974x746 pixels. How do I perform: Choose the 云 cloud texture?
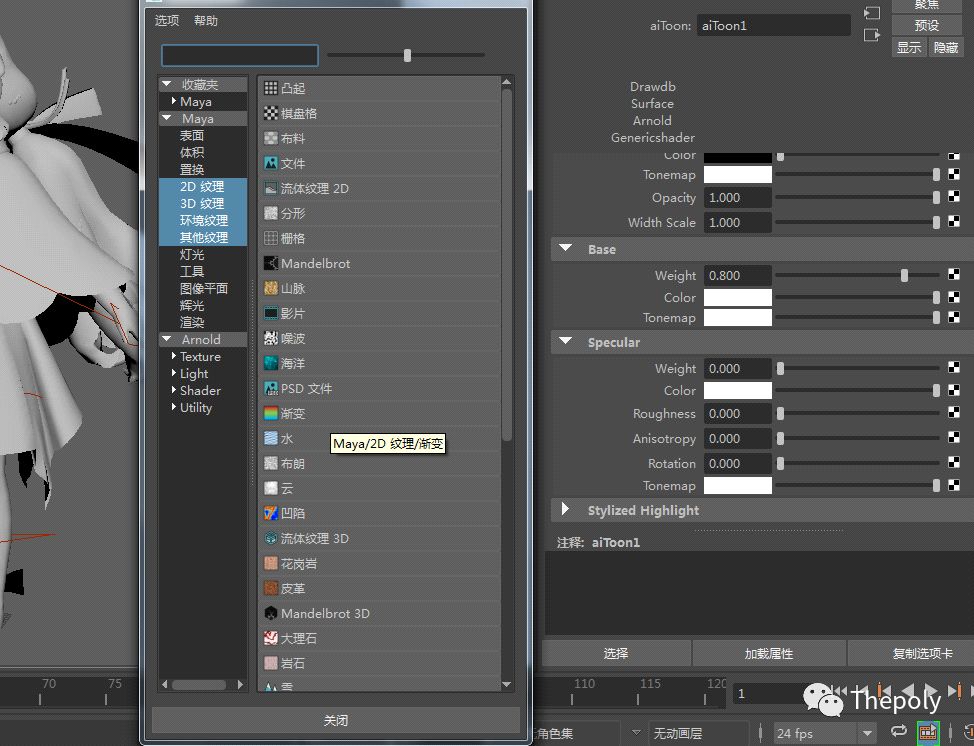click(x=380, y=488)
